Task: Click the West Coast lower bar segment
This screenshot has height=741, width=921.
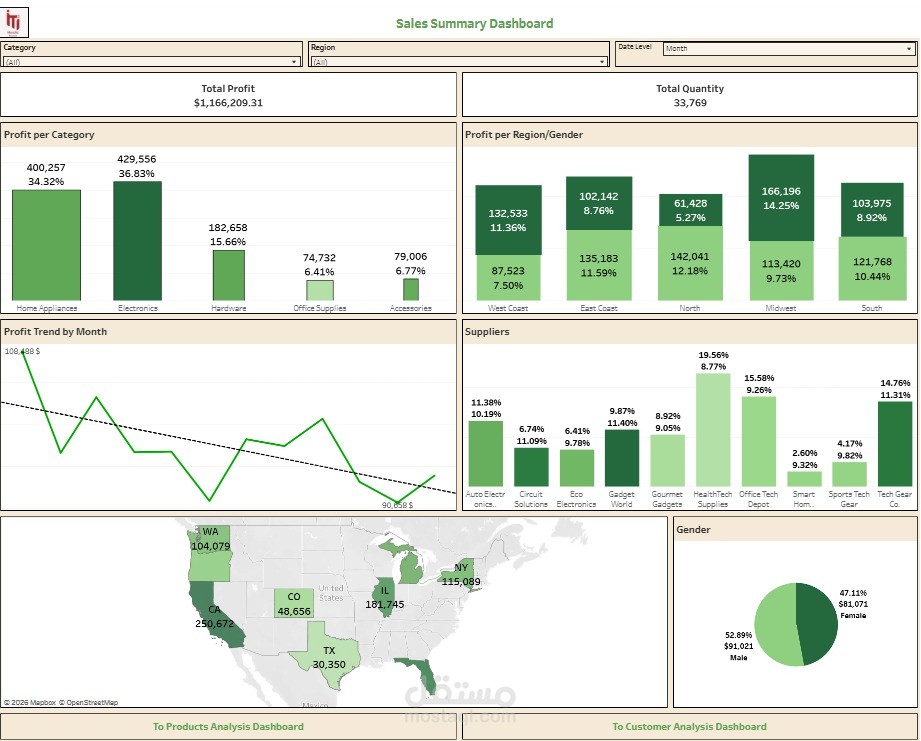Action: 509,280
